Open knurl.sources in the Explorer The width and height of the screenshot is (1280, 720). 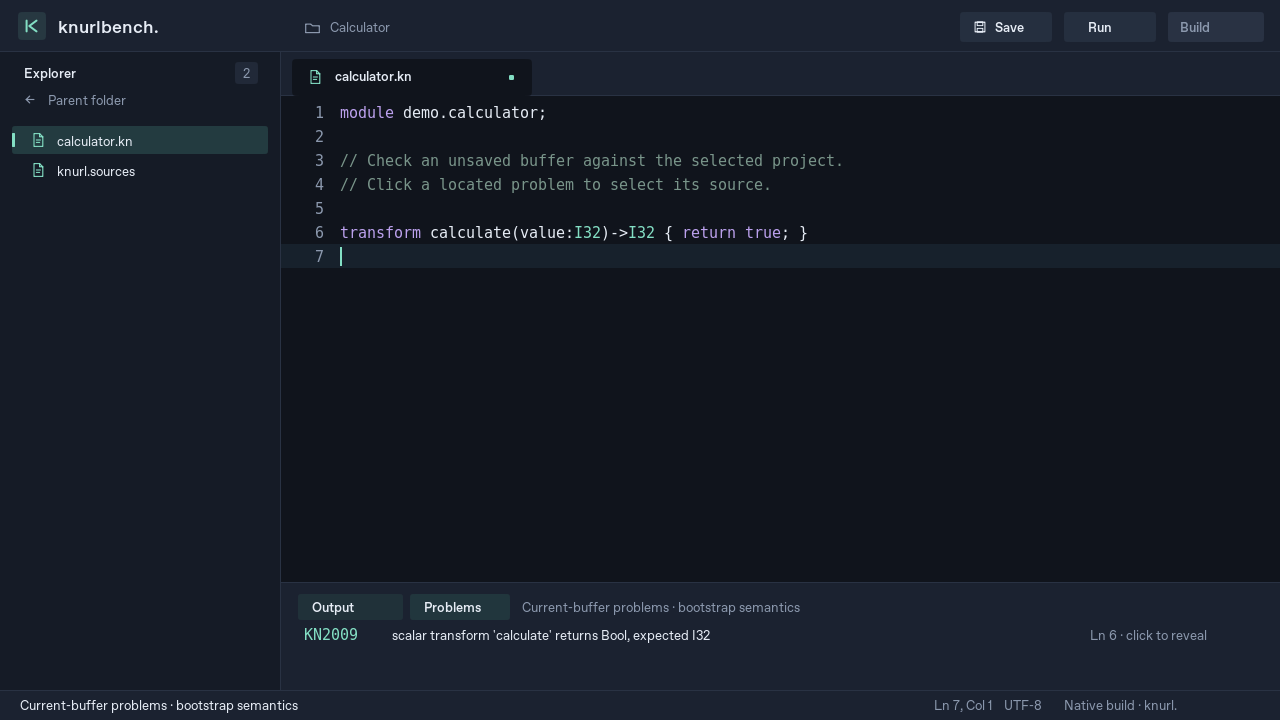point(140,171)
